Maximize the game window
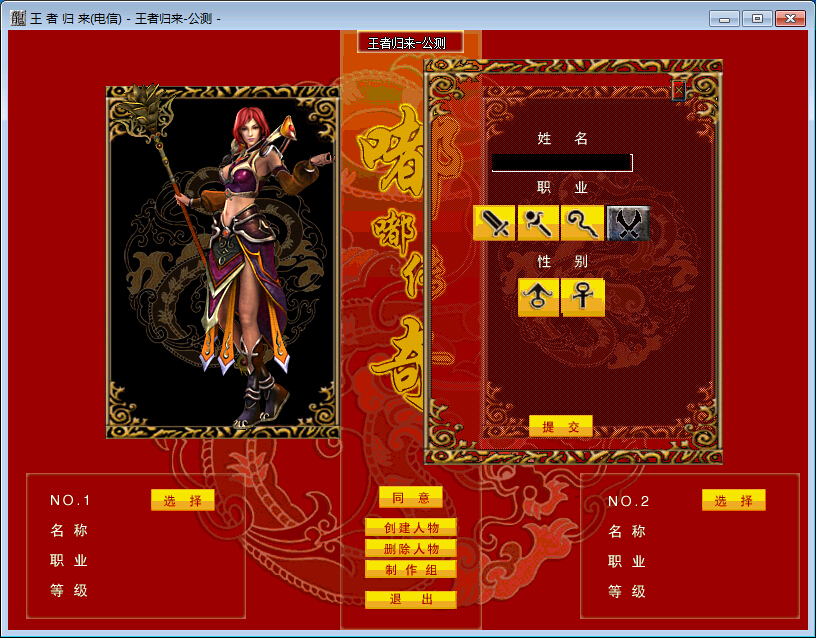The width and height of the screenshot is (816, 638). [756, 18]
